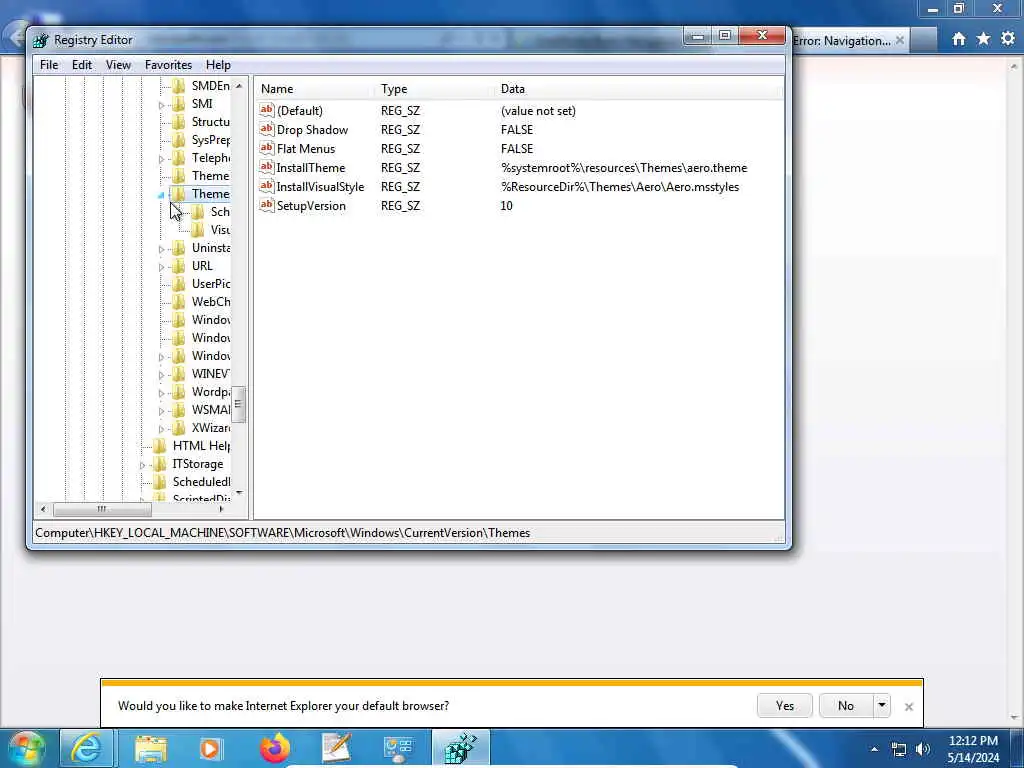Select the ScheduledI key in tree

pos(201,481)
